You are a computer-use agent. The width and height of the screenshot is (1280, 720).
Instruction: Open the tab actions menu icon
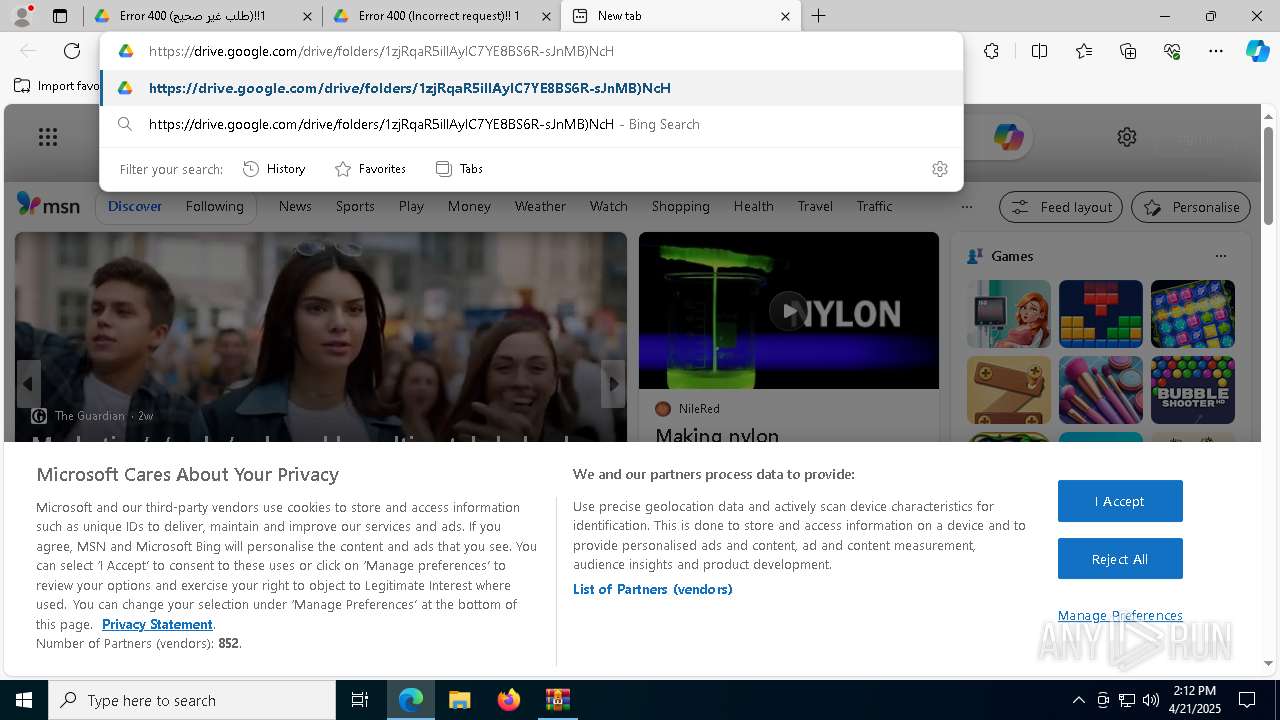60,16
